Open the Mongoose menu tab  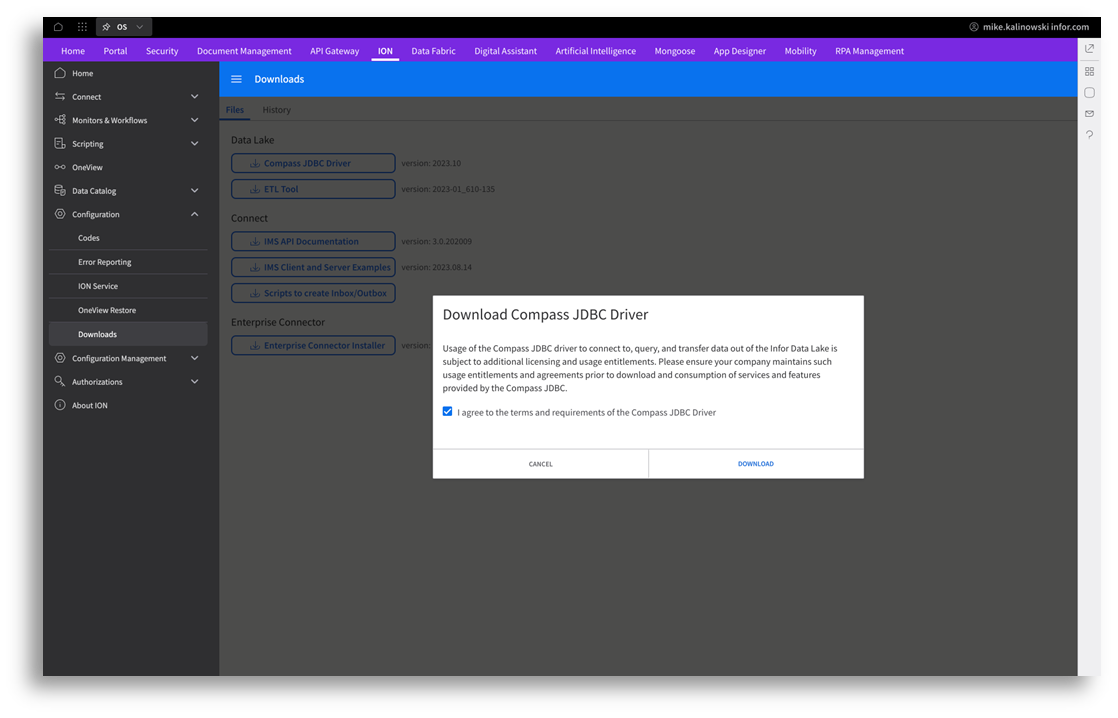pos(675,51)
